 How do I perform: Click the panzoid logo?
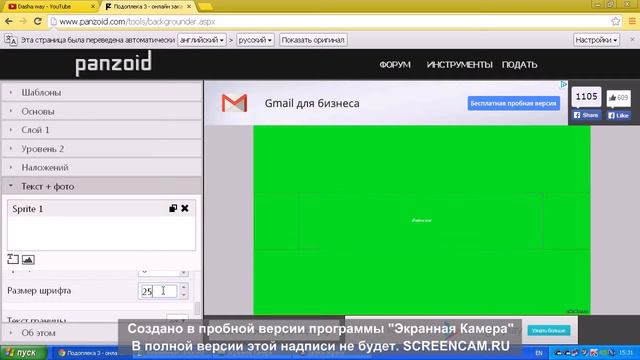click(113, 64)
